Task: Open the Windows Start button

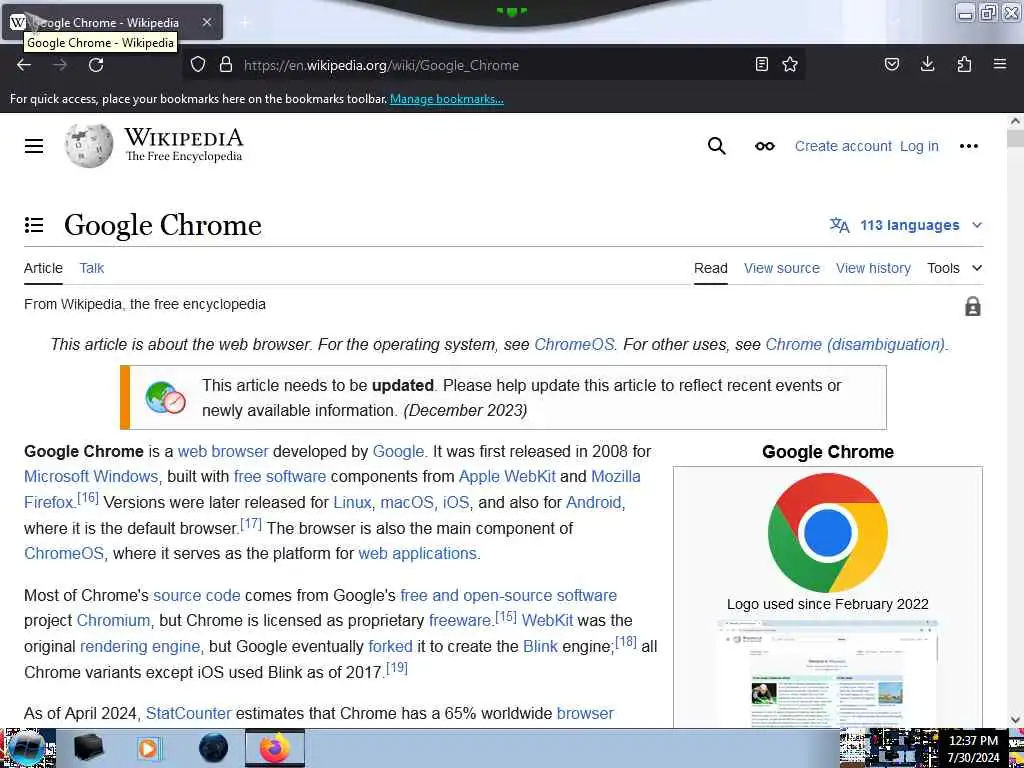Action: (x=26, y=748)
